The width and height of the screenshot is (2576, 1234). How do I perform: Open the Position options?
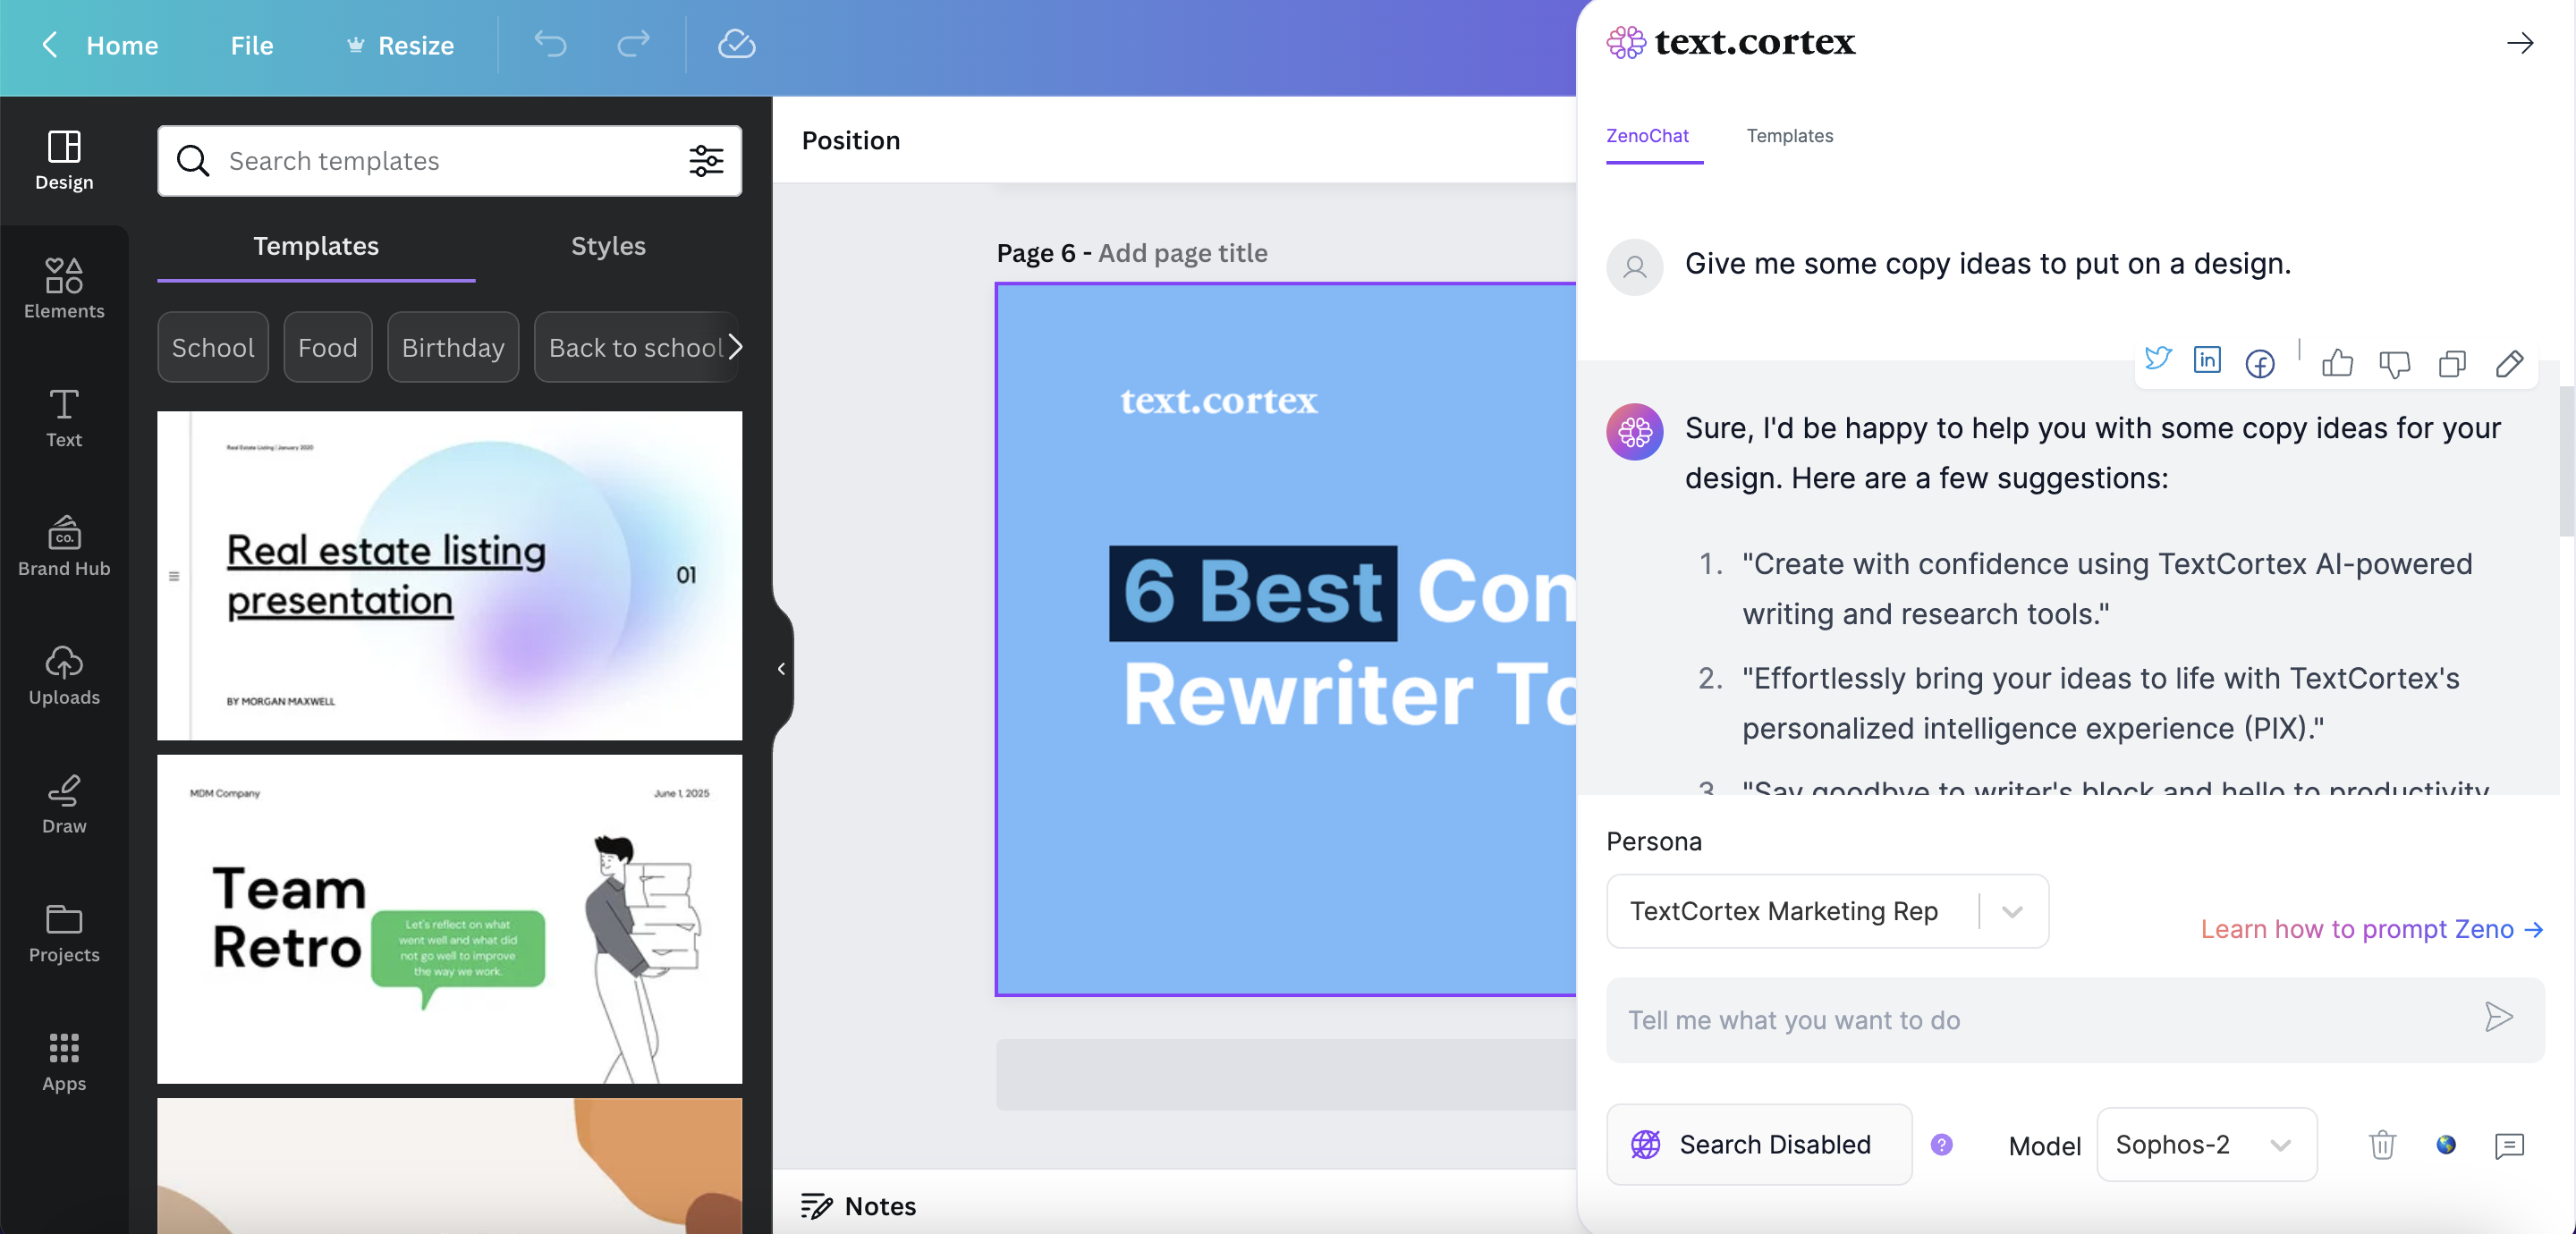click(x=851, y=140)
